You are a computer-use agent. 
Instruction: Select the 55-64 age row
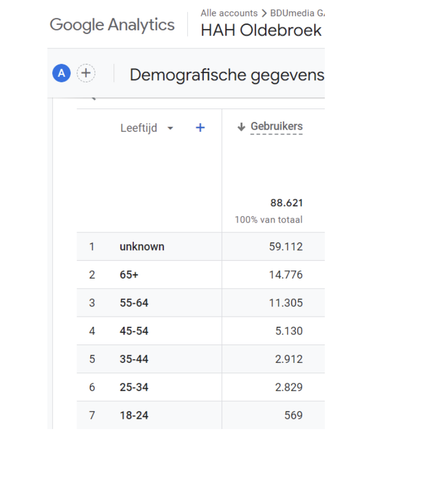click(x=201, y=303)
